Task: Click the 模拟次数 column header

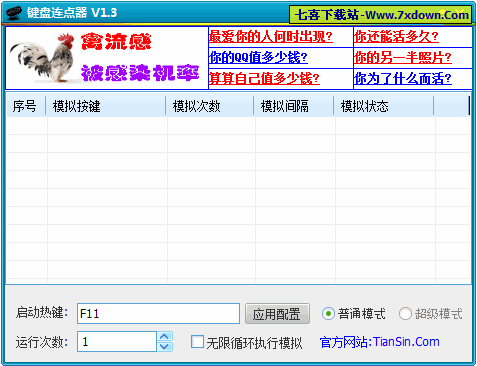Action: [210, 106]
